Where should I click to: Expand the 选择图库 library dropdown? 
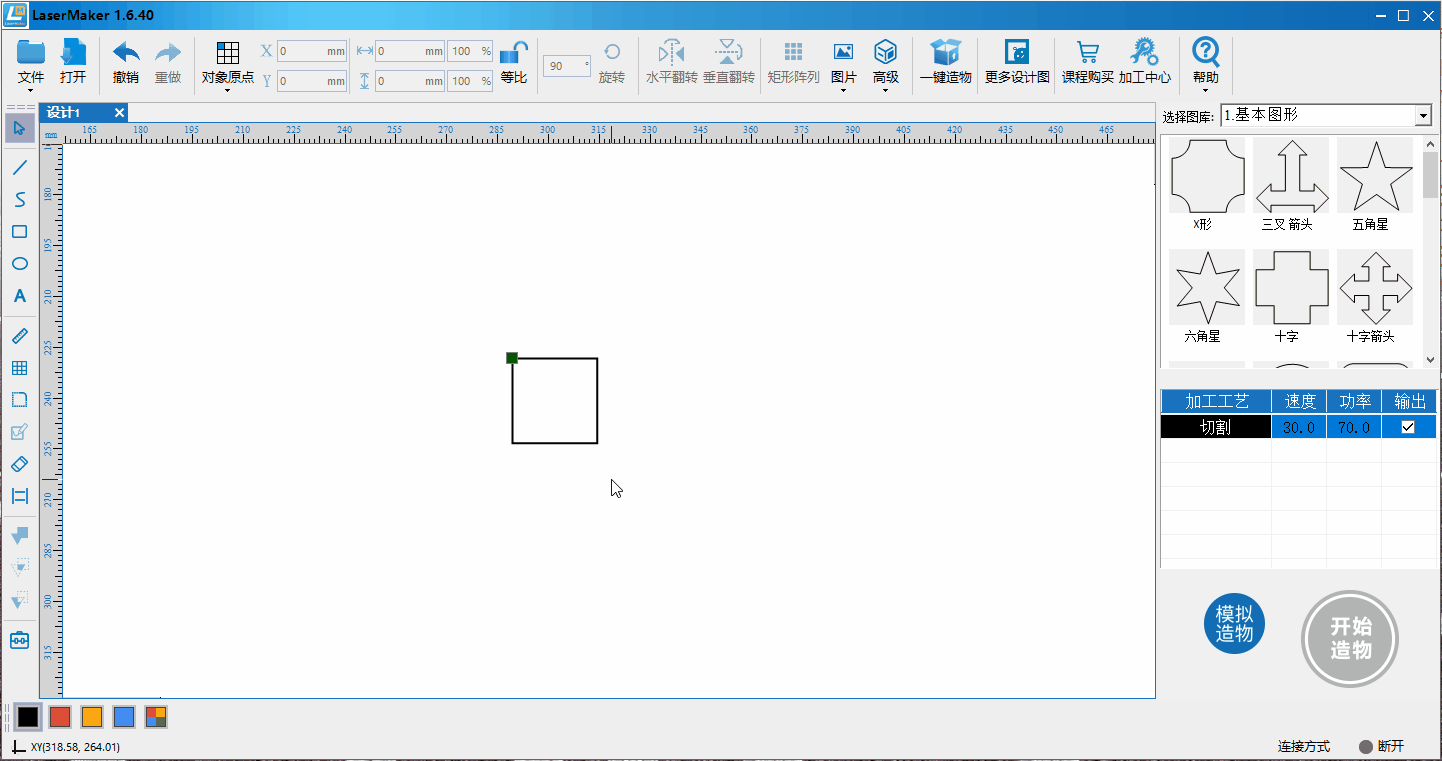[x=1423, y=116]
